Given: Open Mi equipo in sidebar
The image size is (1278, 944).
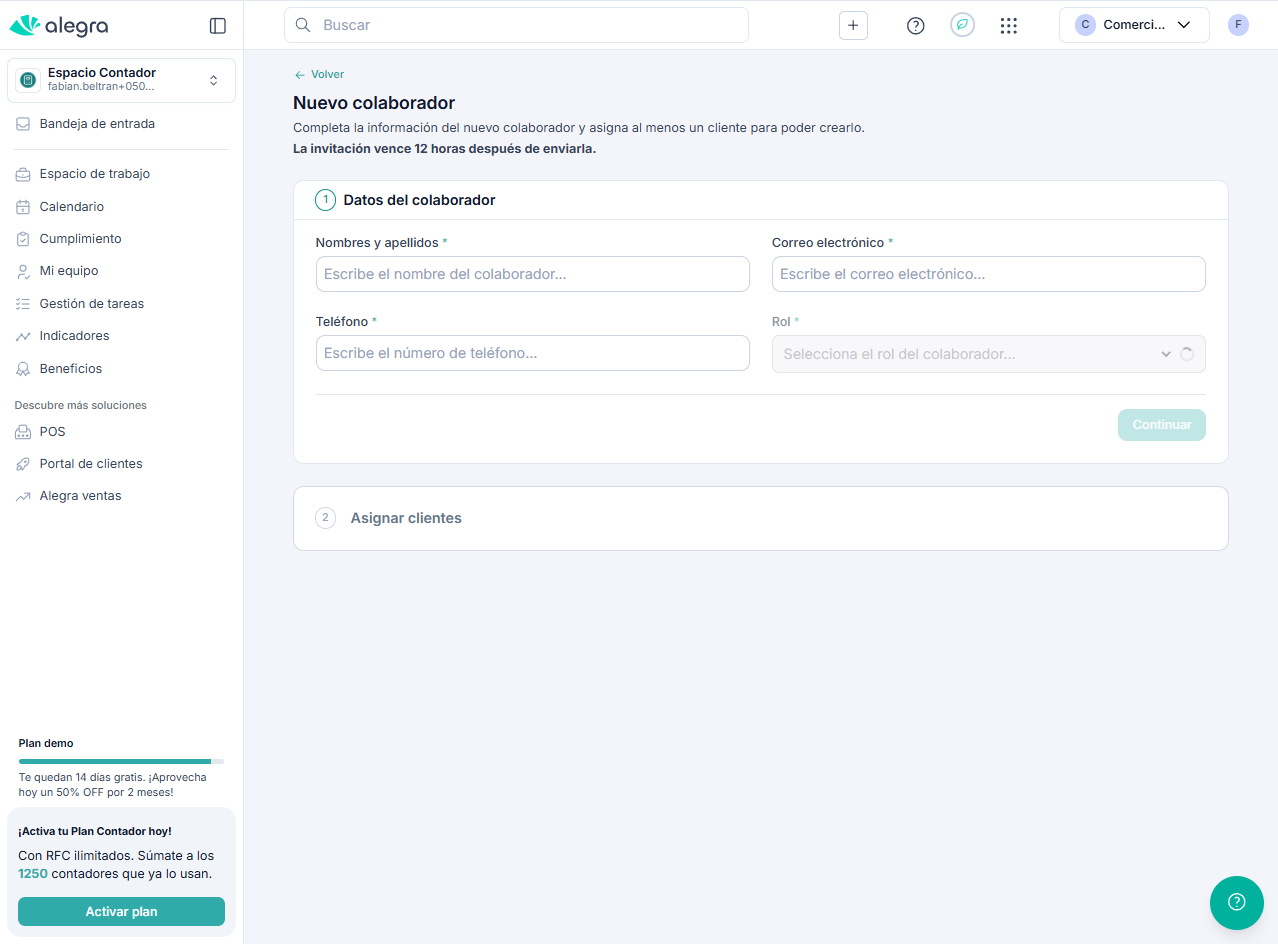Looking at the screenshot, I should 69,271.
